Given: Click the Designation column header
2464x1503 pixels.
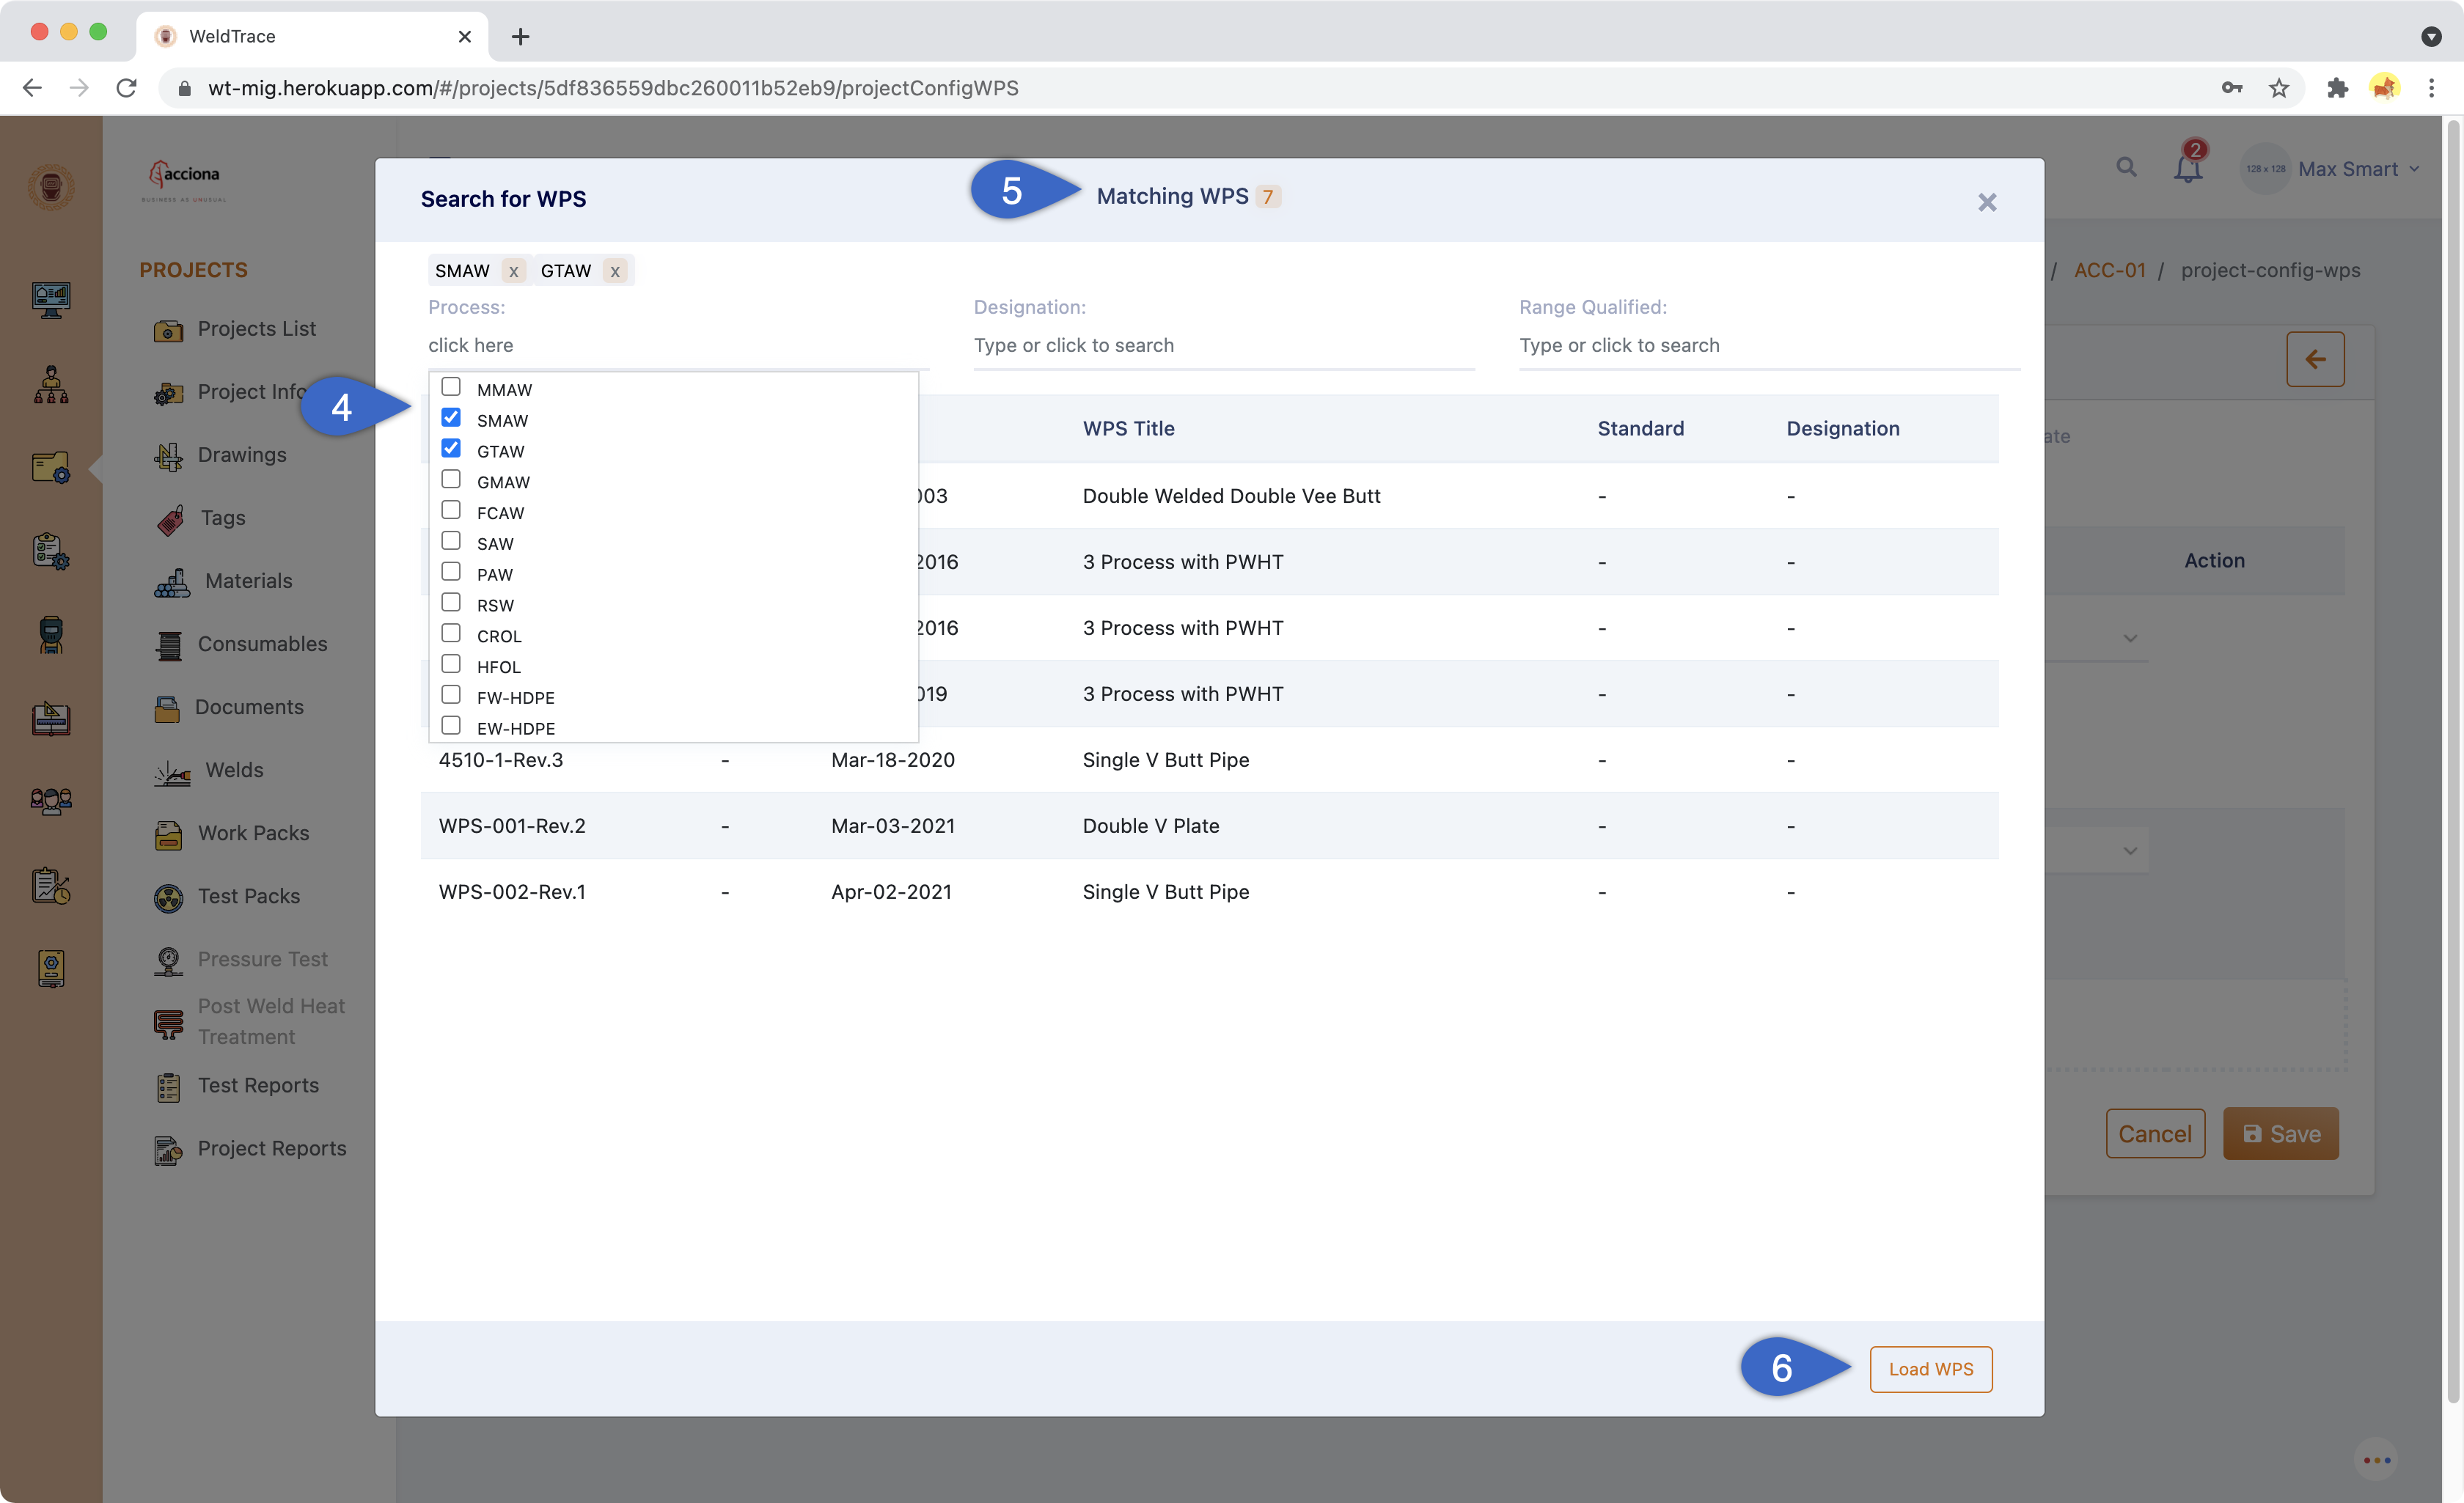Looking at the screenshot, I should point(1843,428).
